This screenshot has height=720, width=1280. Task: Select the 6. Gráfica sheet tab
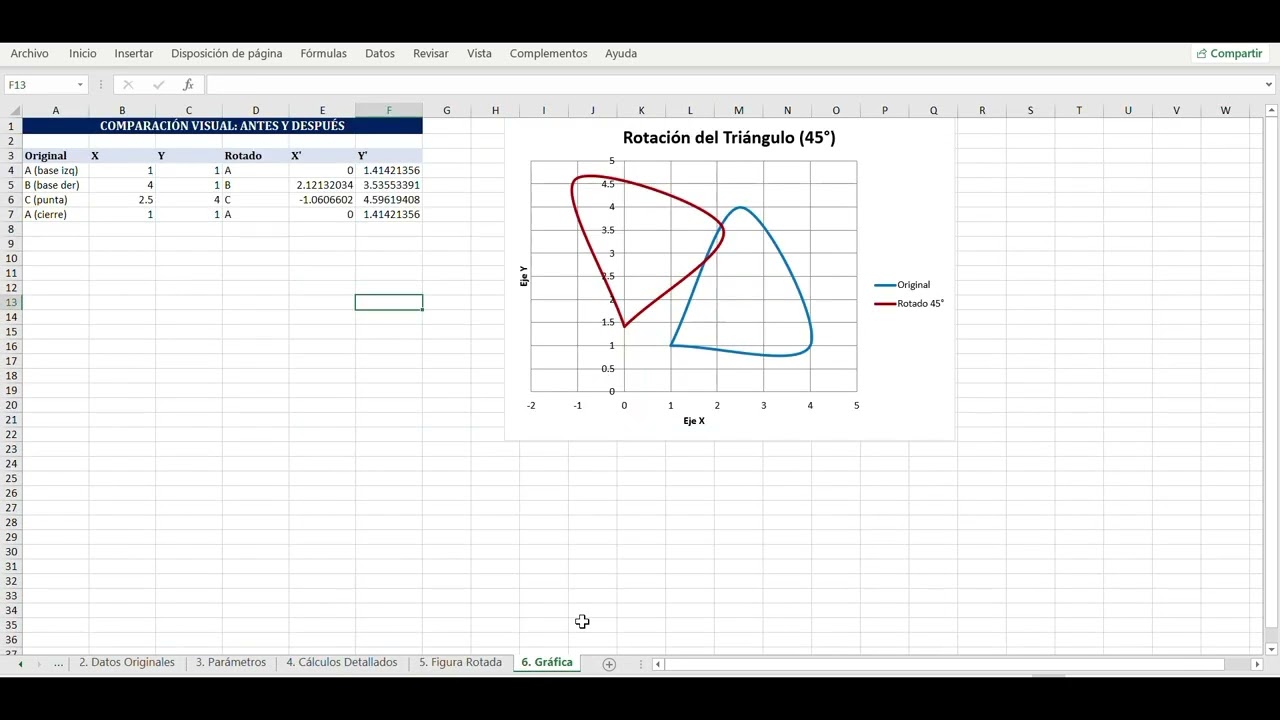click(x=547, y=662)
